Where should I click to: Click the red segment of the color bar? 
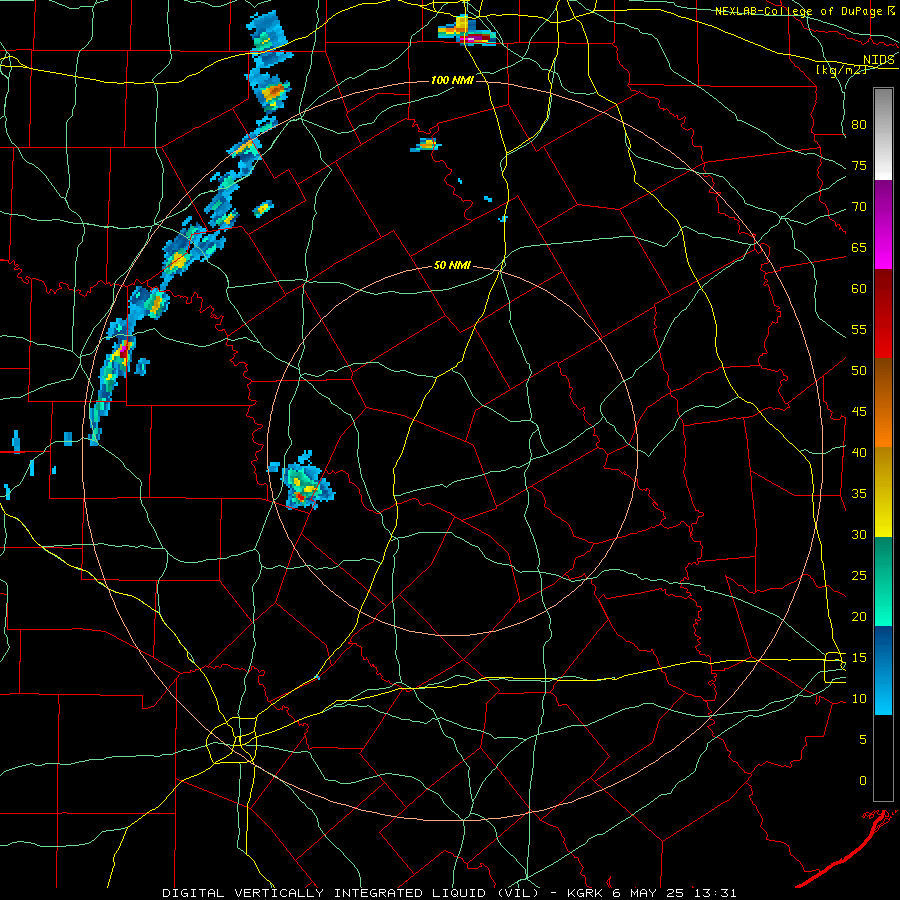[x=883, y=314]
